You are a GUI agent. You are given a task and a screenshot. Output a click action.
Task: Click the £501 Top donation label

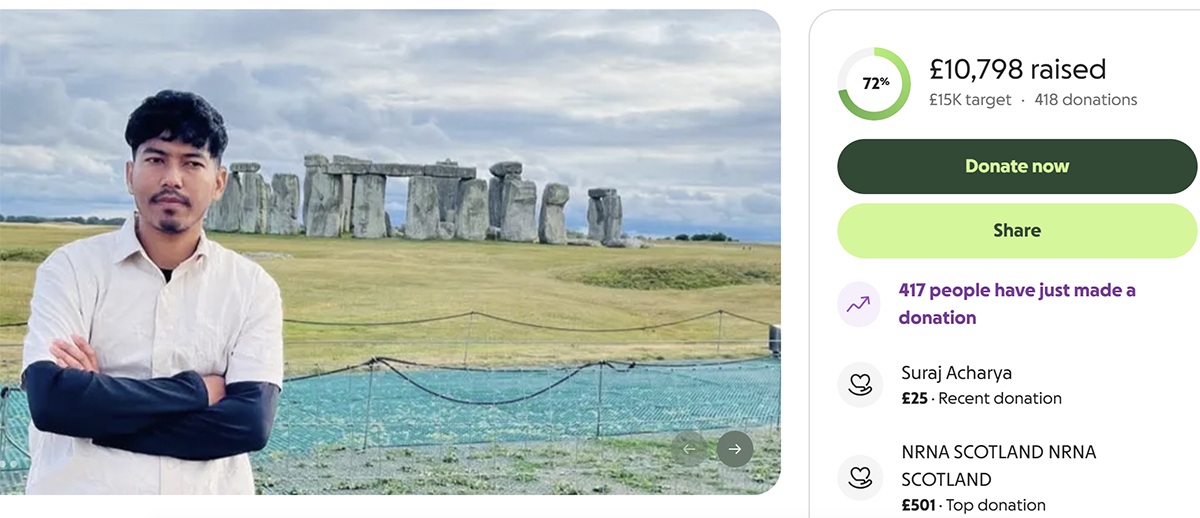click(973, 505)
